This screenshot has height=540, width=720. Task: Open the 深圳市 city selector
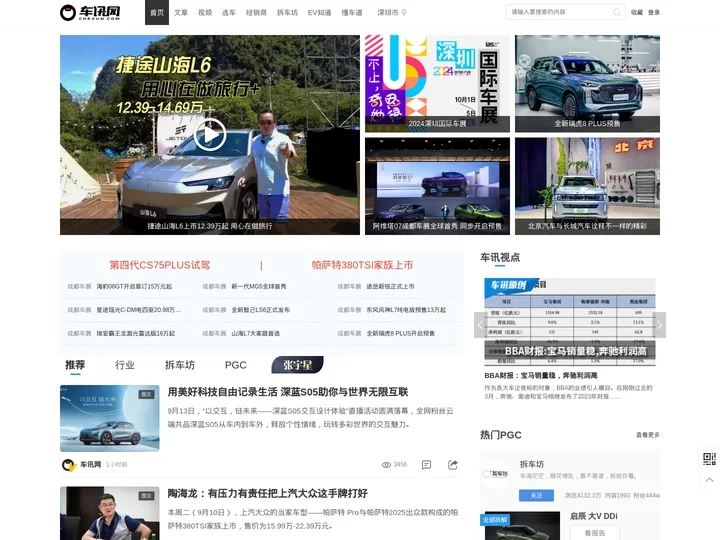coord(388,12)
